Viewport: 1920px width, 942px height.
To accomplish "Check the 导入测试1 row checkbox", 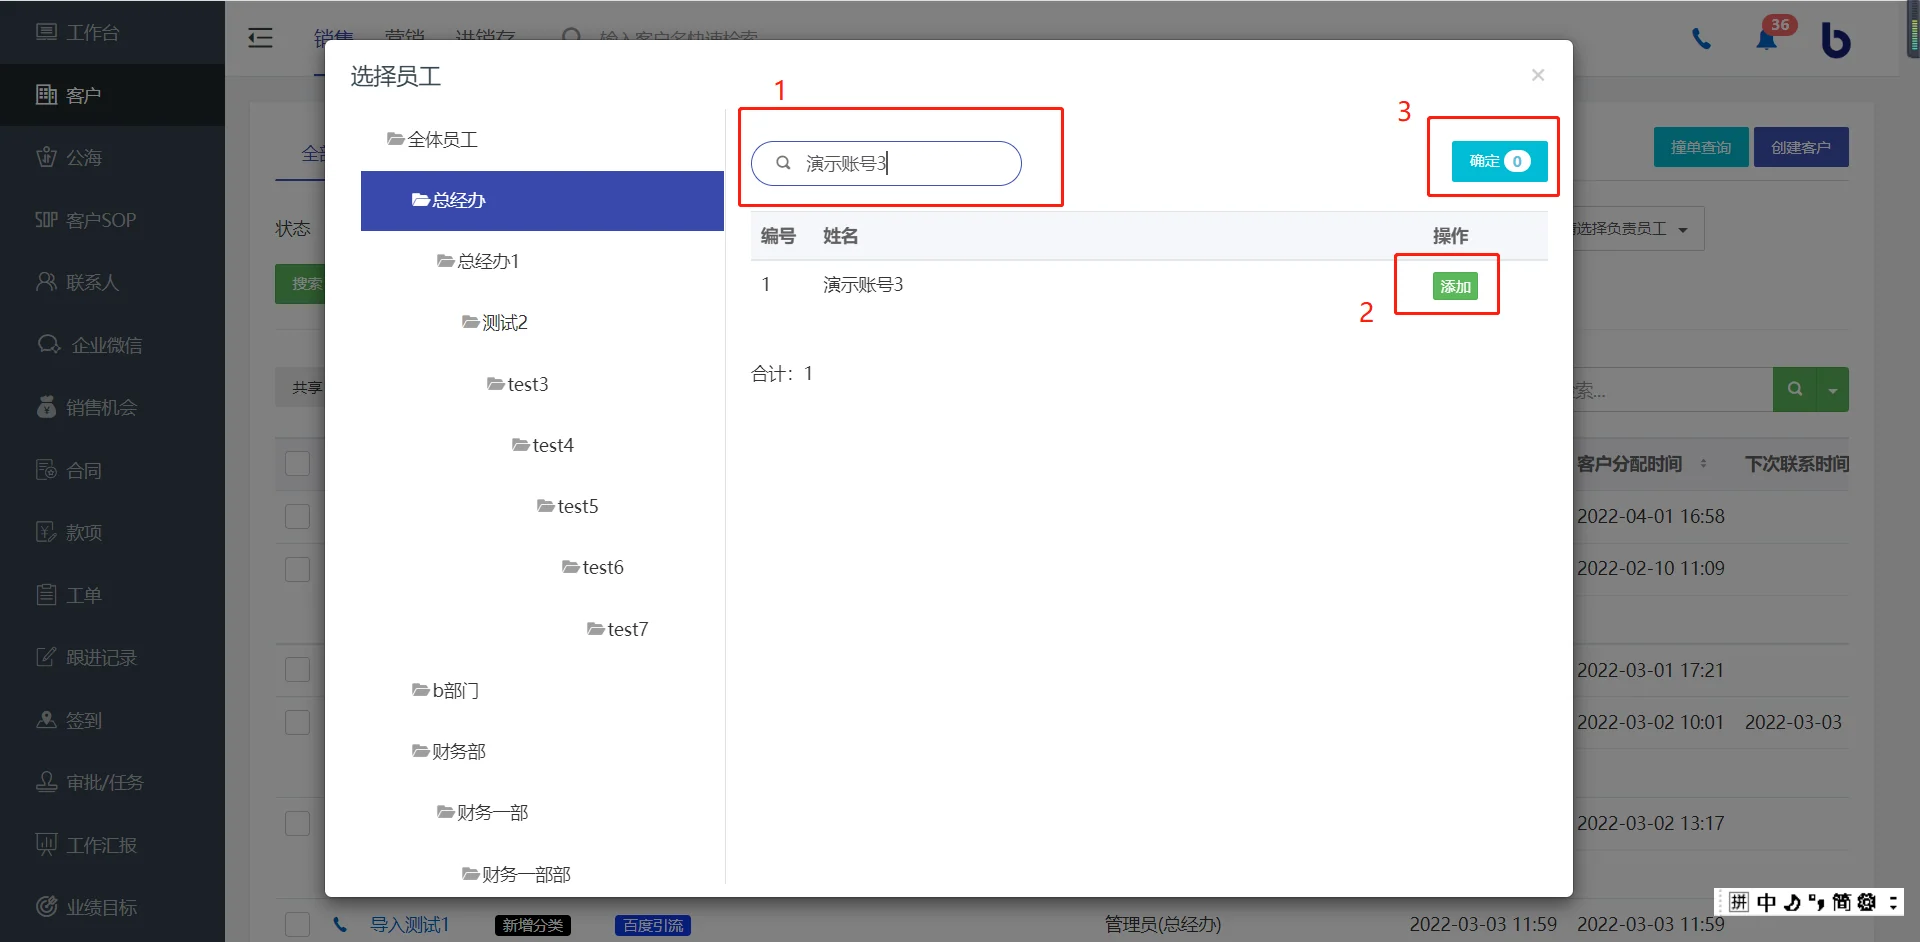I will (x=297, y=925).
